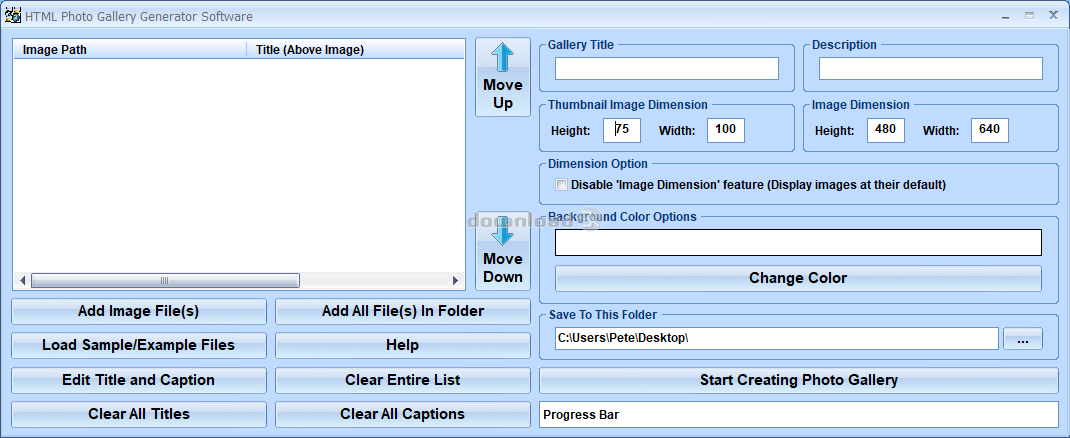The height and width of the screenshot is (438, 1070).
Task: Click the list's right scroll arrow
Action: point(456,281)
